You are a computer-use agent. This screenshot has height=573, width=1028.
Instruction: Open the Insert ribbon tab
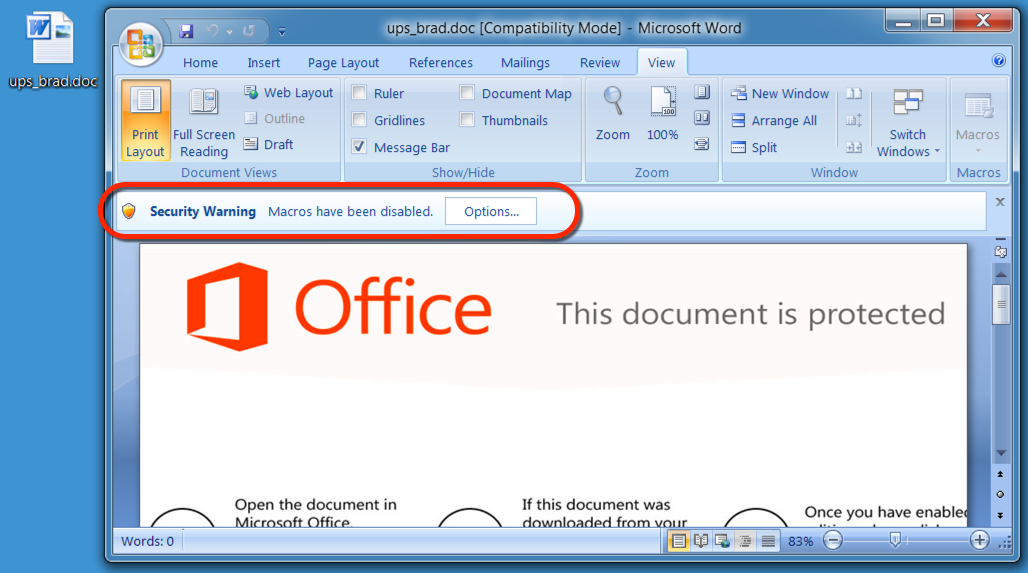264,63
